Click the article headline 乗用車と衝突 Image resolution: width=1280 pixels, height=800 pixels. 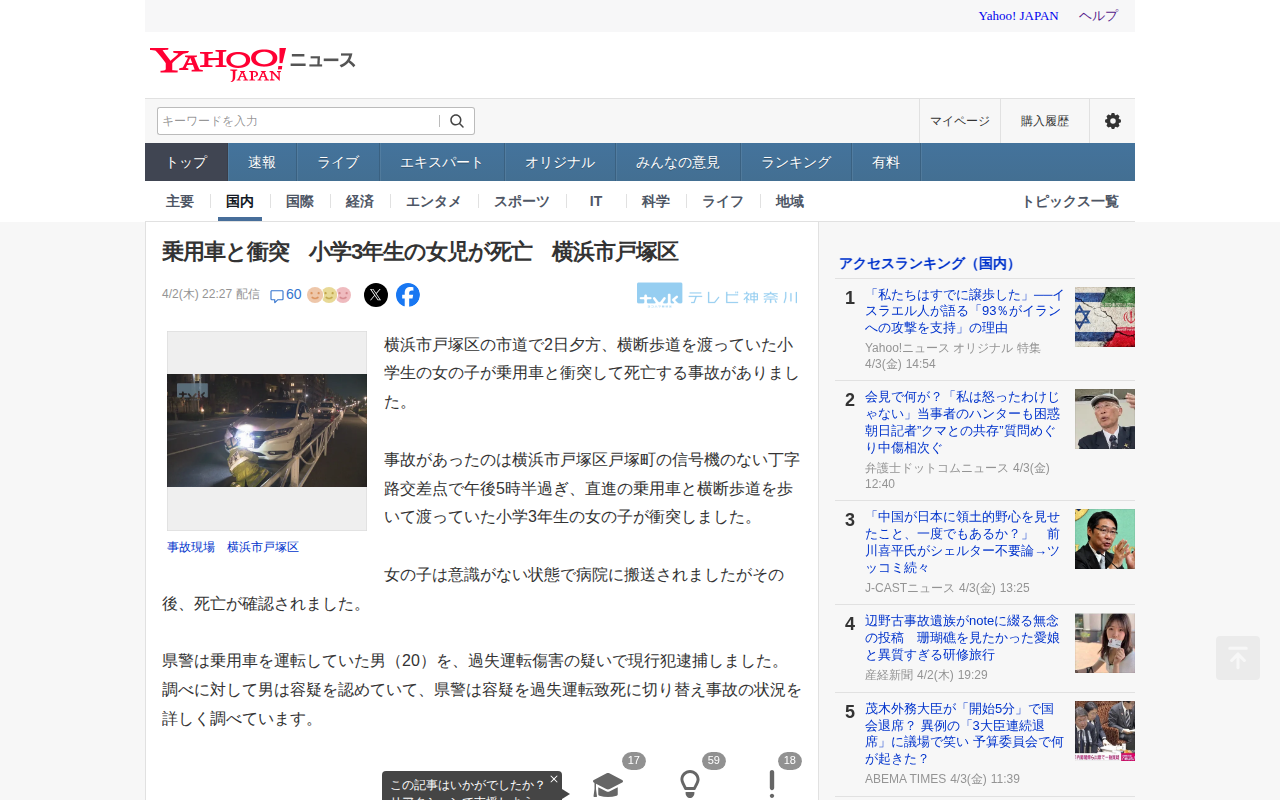point(421,251)
